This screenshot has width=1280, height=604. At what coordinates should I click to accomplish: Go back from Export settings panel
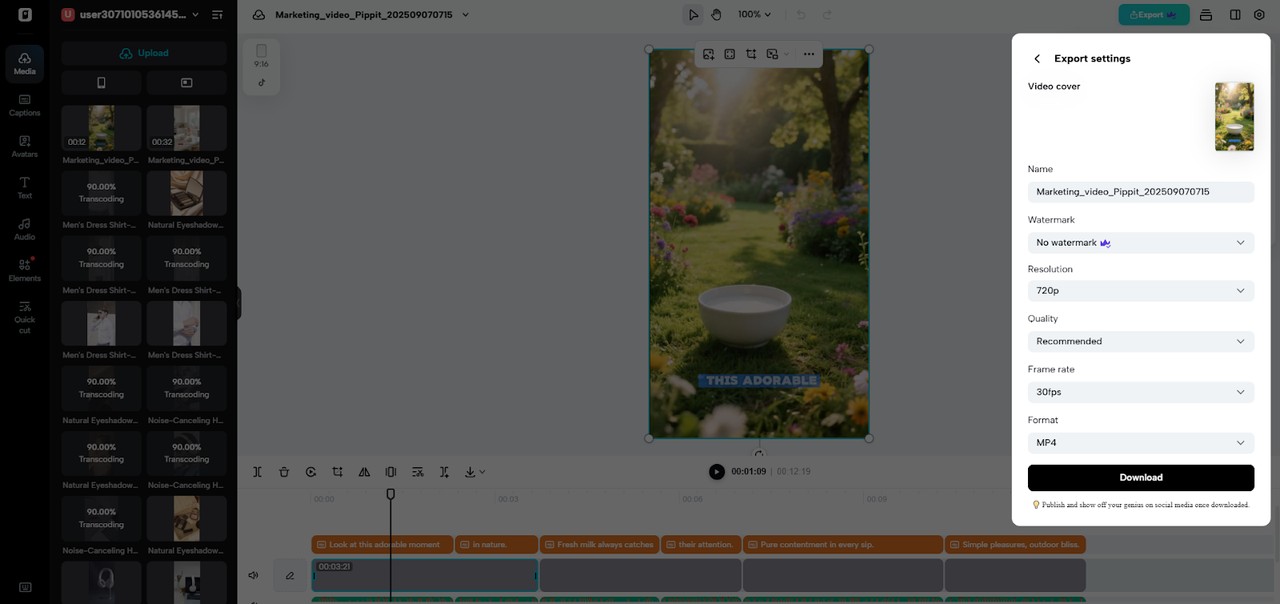point(1037,59)
